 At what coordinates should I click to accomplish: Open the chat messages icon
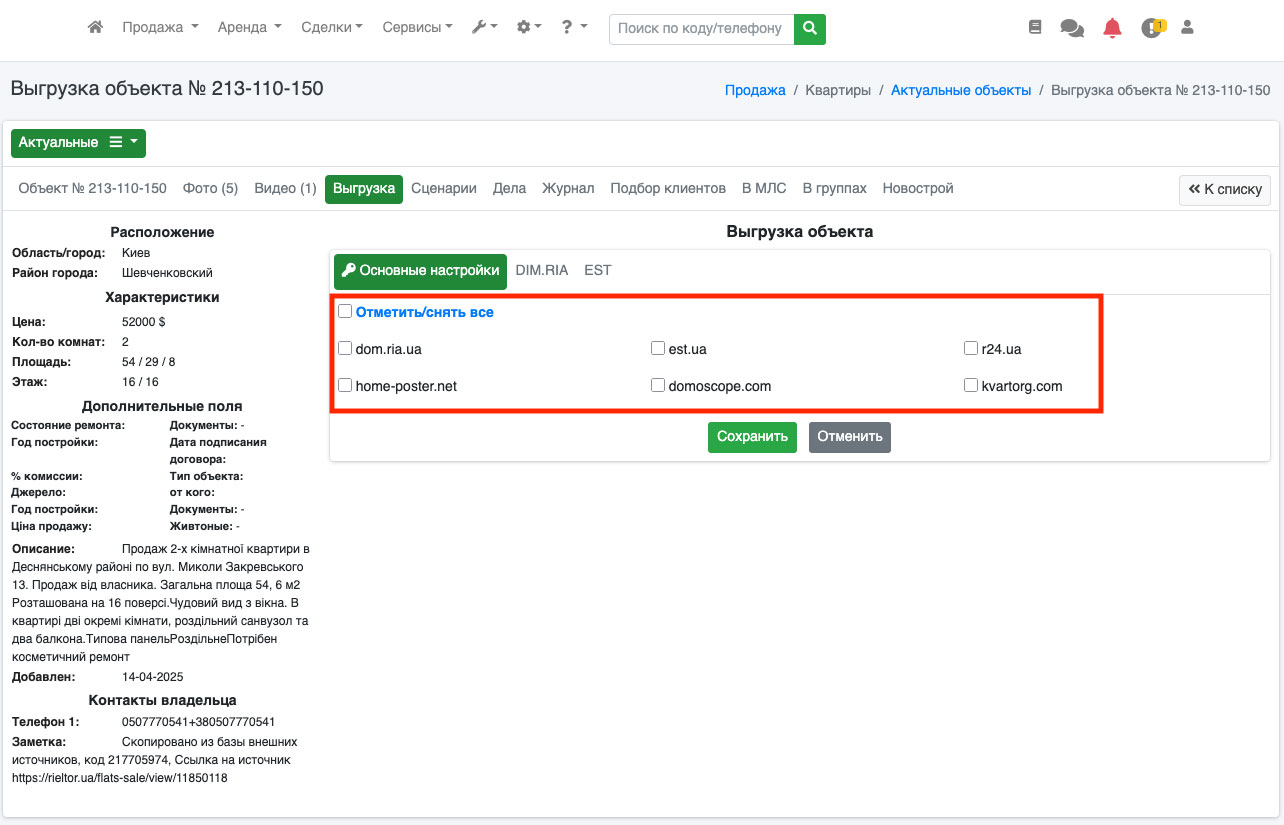coord(1072,29)
